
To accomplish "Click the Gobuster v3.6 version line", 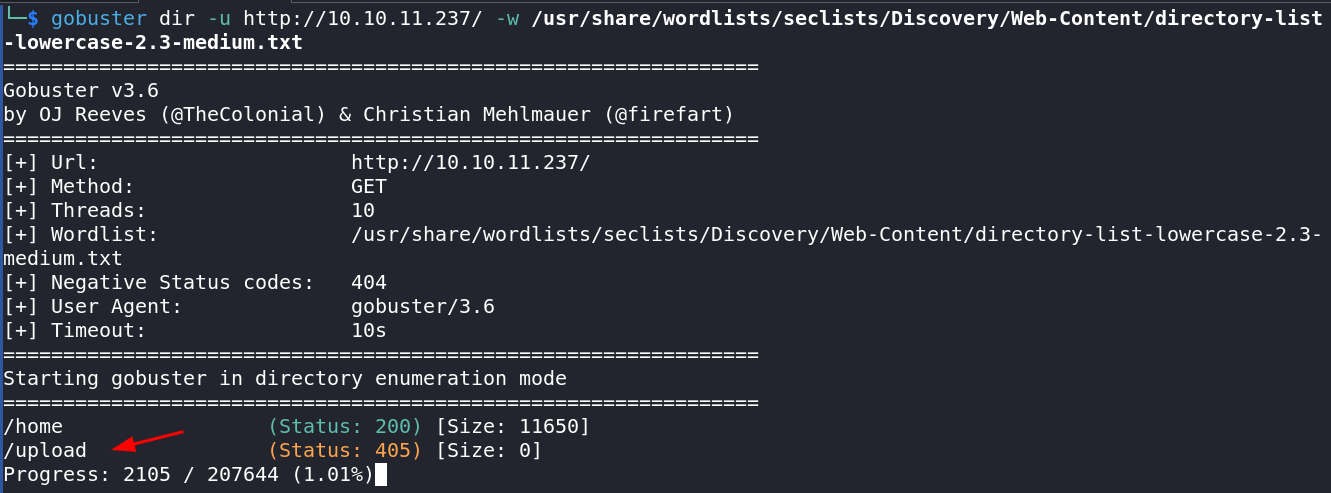I will pyautogui.click(x=81, y=91).
